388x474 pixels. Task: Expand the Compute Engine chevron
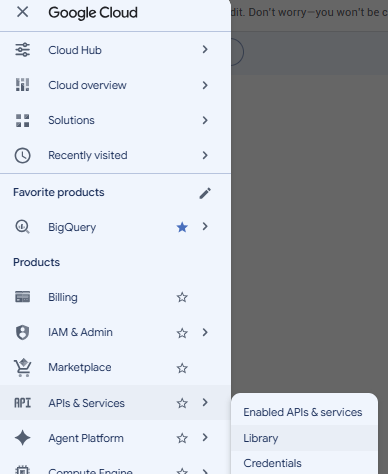[205, 471]
